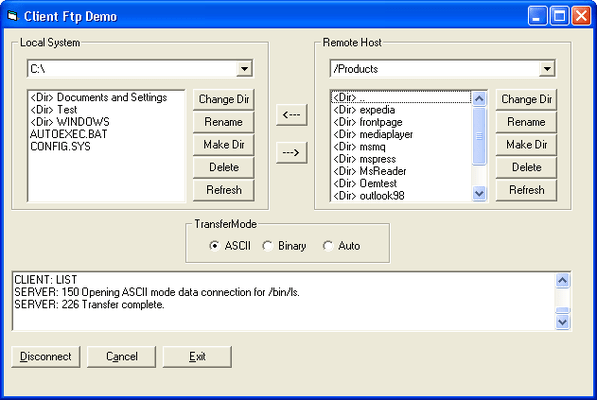Screen dimensions: 597x400
Task: Maximize the Client Ftp Demo window
Action: coord(559,16)
